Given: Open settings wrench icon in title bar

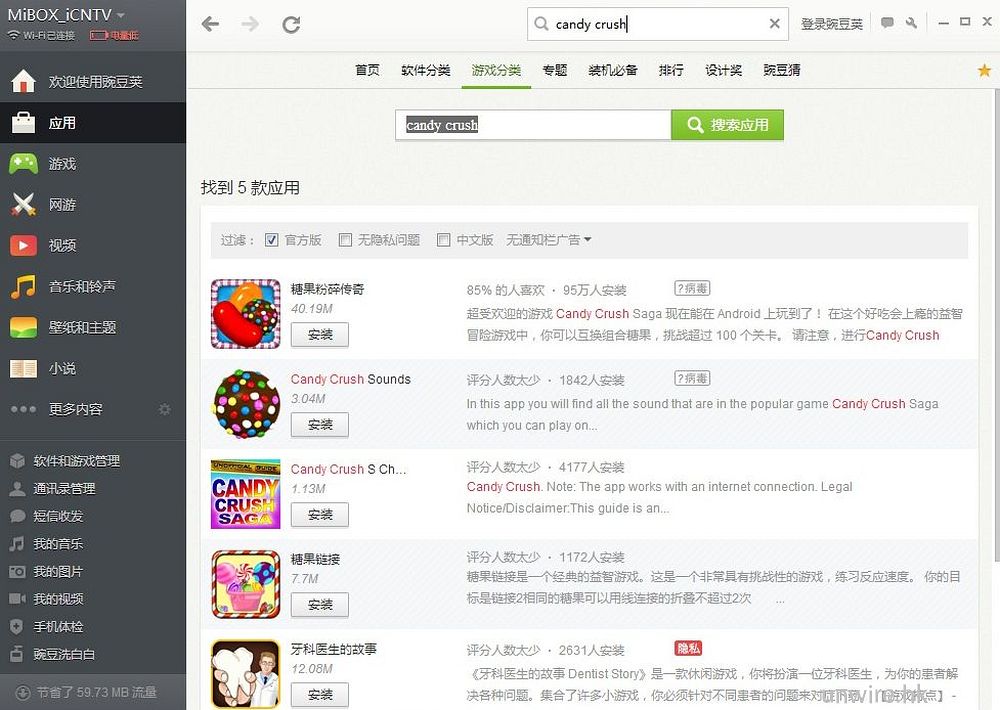Looking at the screenshot, I should click(911, 23).
